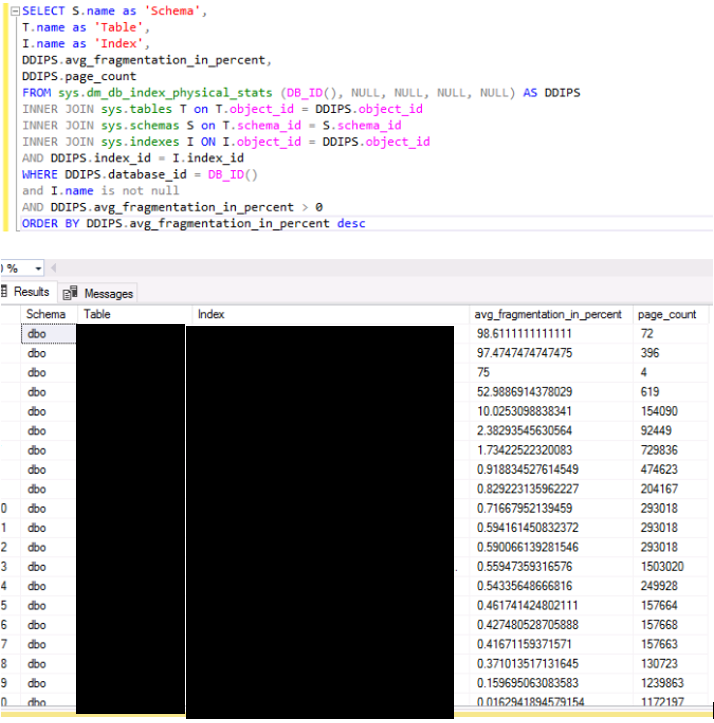This screenshot has height=723, width=714.
Task: Click the page_count column header
Action: tap(666, 314)
